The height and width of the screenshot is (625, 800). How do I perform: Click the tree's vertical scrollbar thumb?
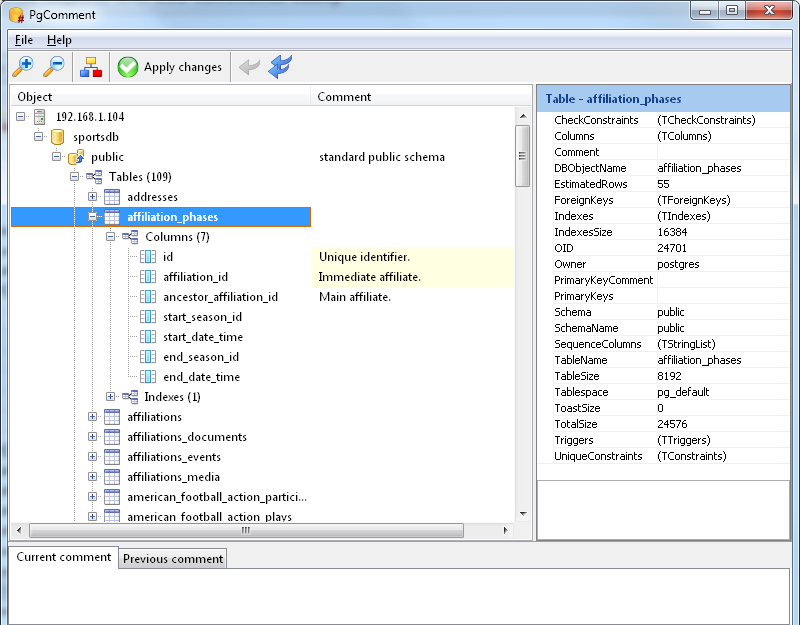[x=522, y=155]
